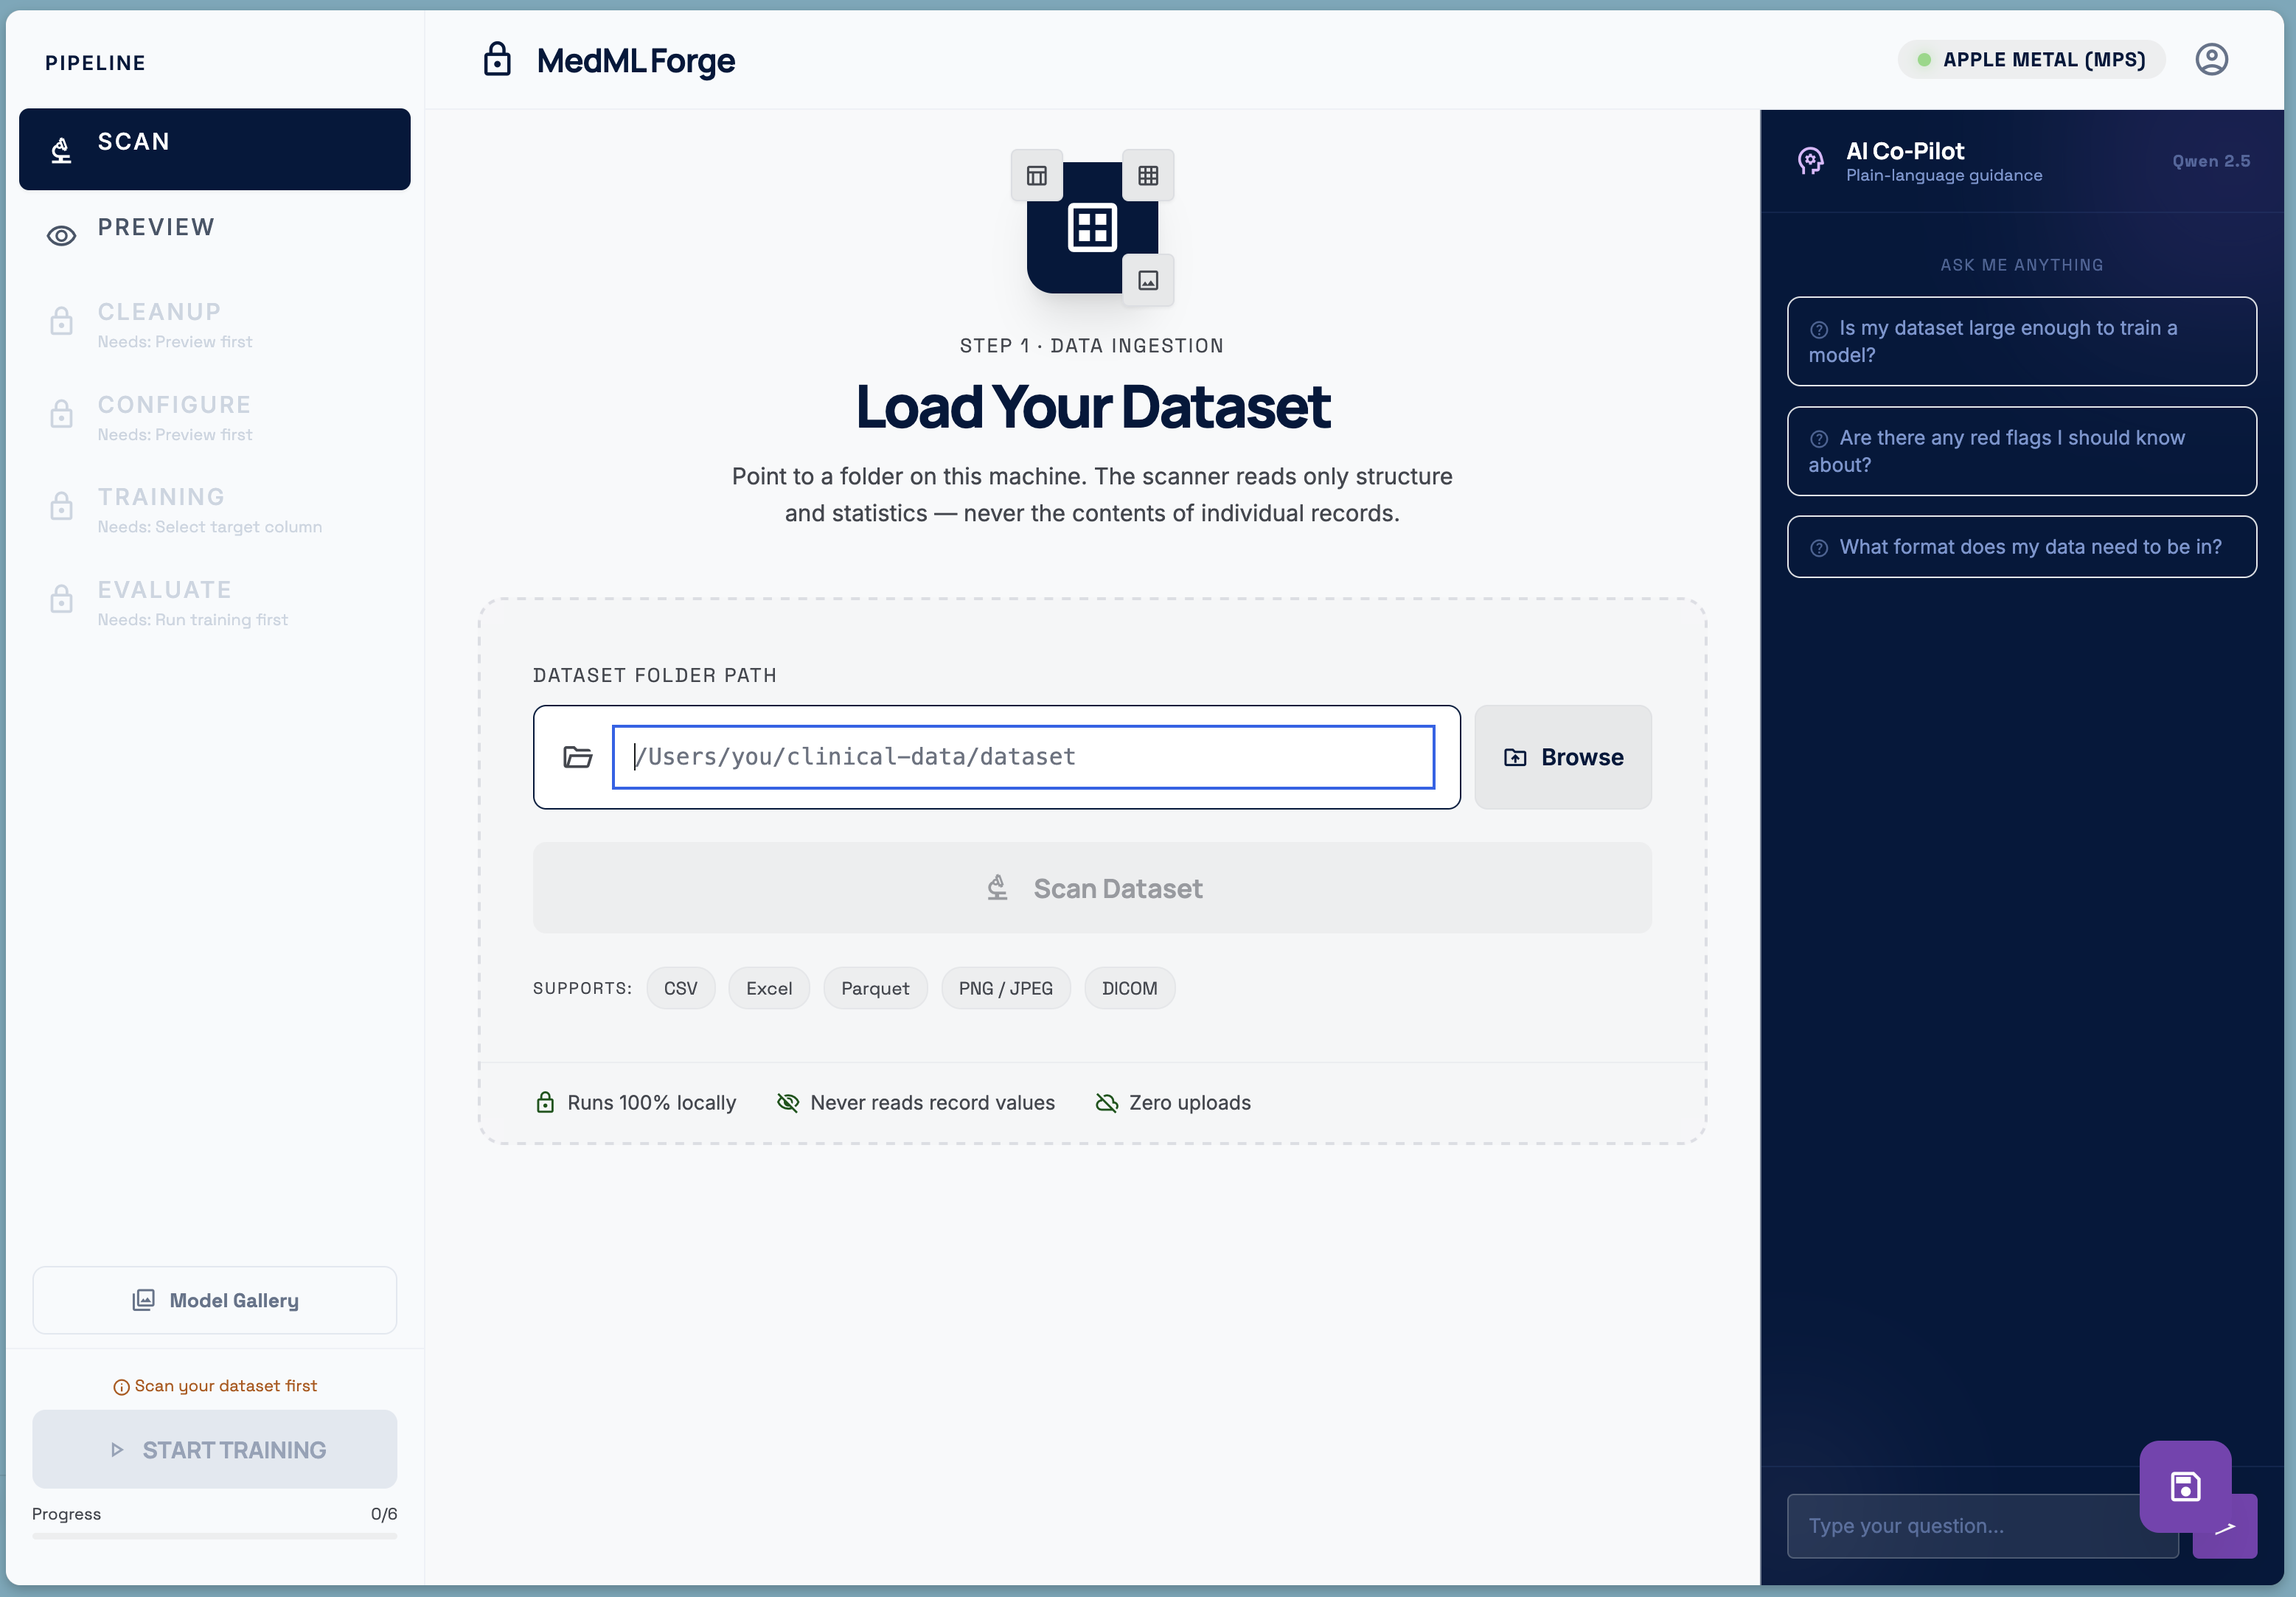2296x1597 pixels.
Task: Focus the dataset folder path field
Action: tap(1022, 757)
